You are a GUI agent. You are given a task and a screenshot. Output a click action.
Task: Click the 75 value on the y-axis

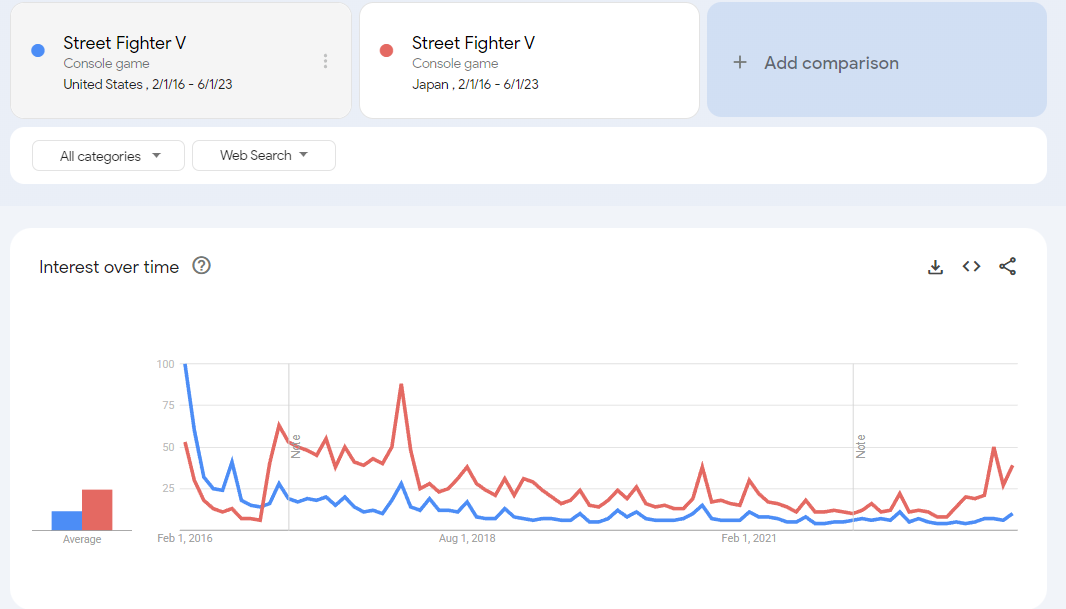tap(168, 405)
